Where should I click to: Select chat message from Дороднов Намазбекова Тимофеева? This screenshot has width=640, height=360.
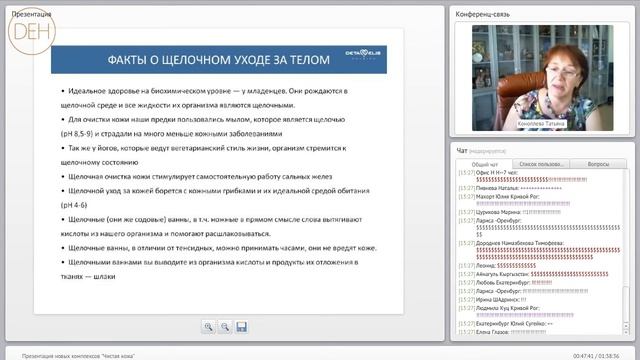pos(540,250)
